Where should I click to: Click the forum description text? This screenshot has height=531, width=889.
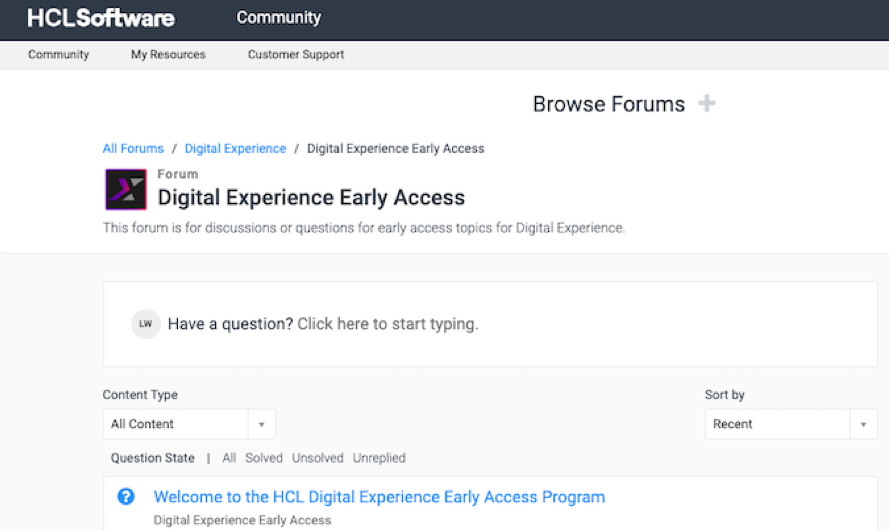pos(364,228)
